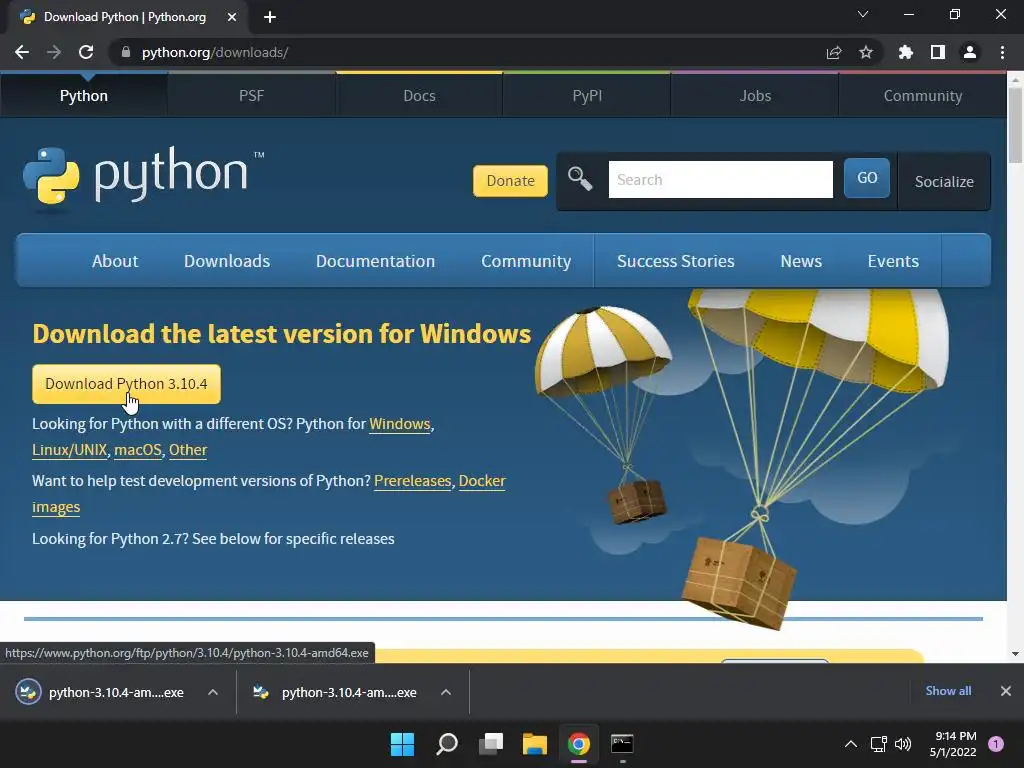Image resolution: width=1024 pixels, height=768 pixels.
Task: Toggle the browser side panel icon
Action: [938, 52]
